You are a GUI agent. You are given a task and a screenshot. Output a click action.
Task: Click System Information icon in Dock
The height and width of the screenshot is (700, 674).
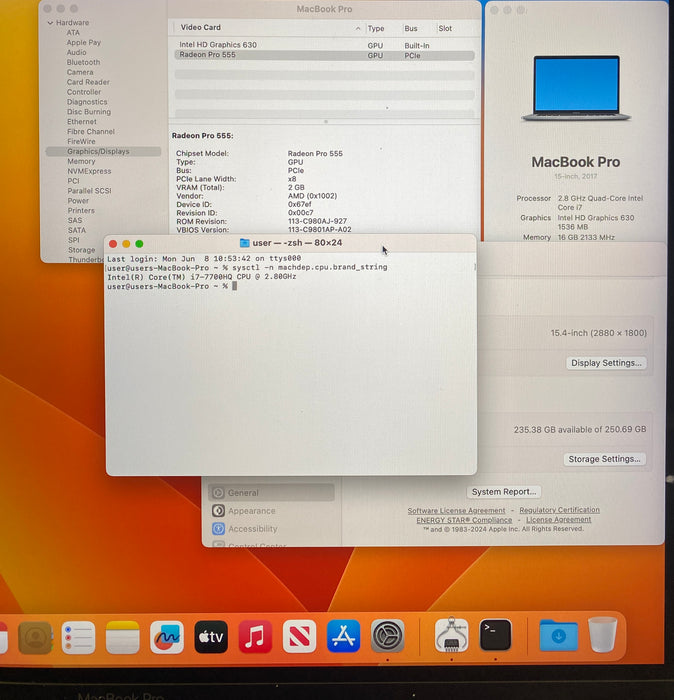coord(451,635)
